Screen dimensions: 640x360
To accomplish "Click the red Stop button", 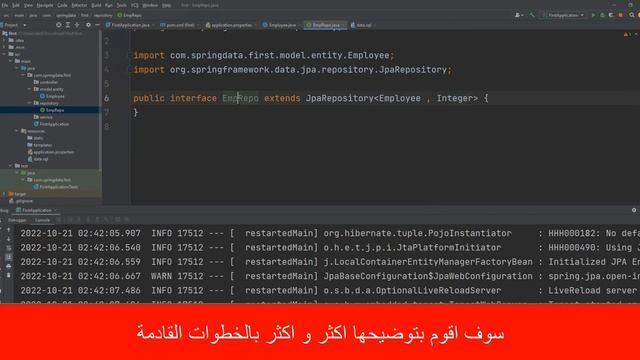I will (621, 15).
